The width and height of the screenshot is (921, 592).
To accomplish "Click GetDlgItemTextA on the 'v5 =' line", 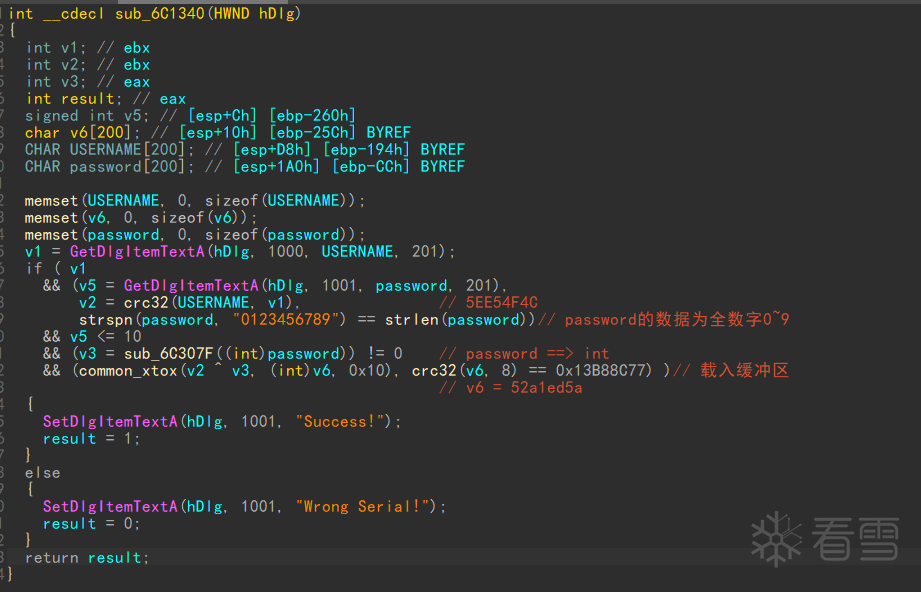I will coord(191,286).
